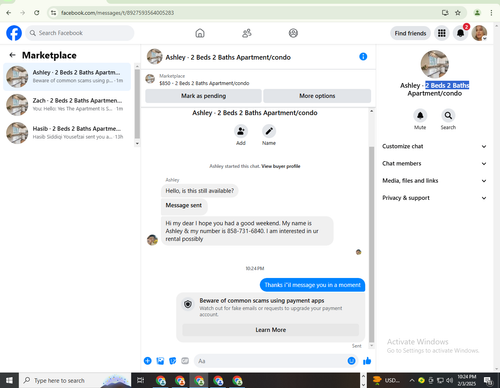
Task: Open the Windows Start menu
Action: [9, 380]
